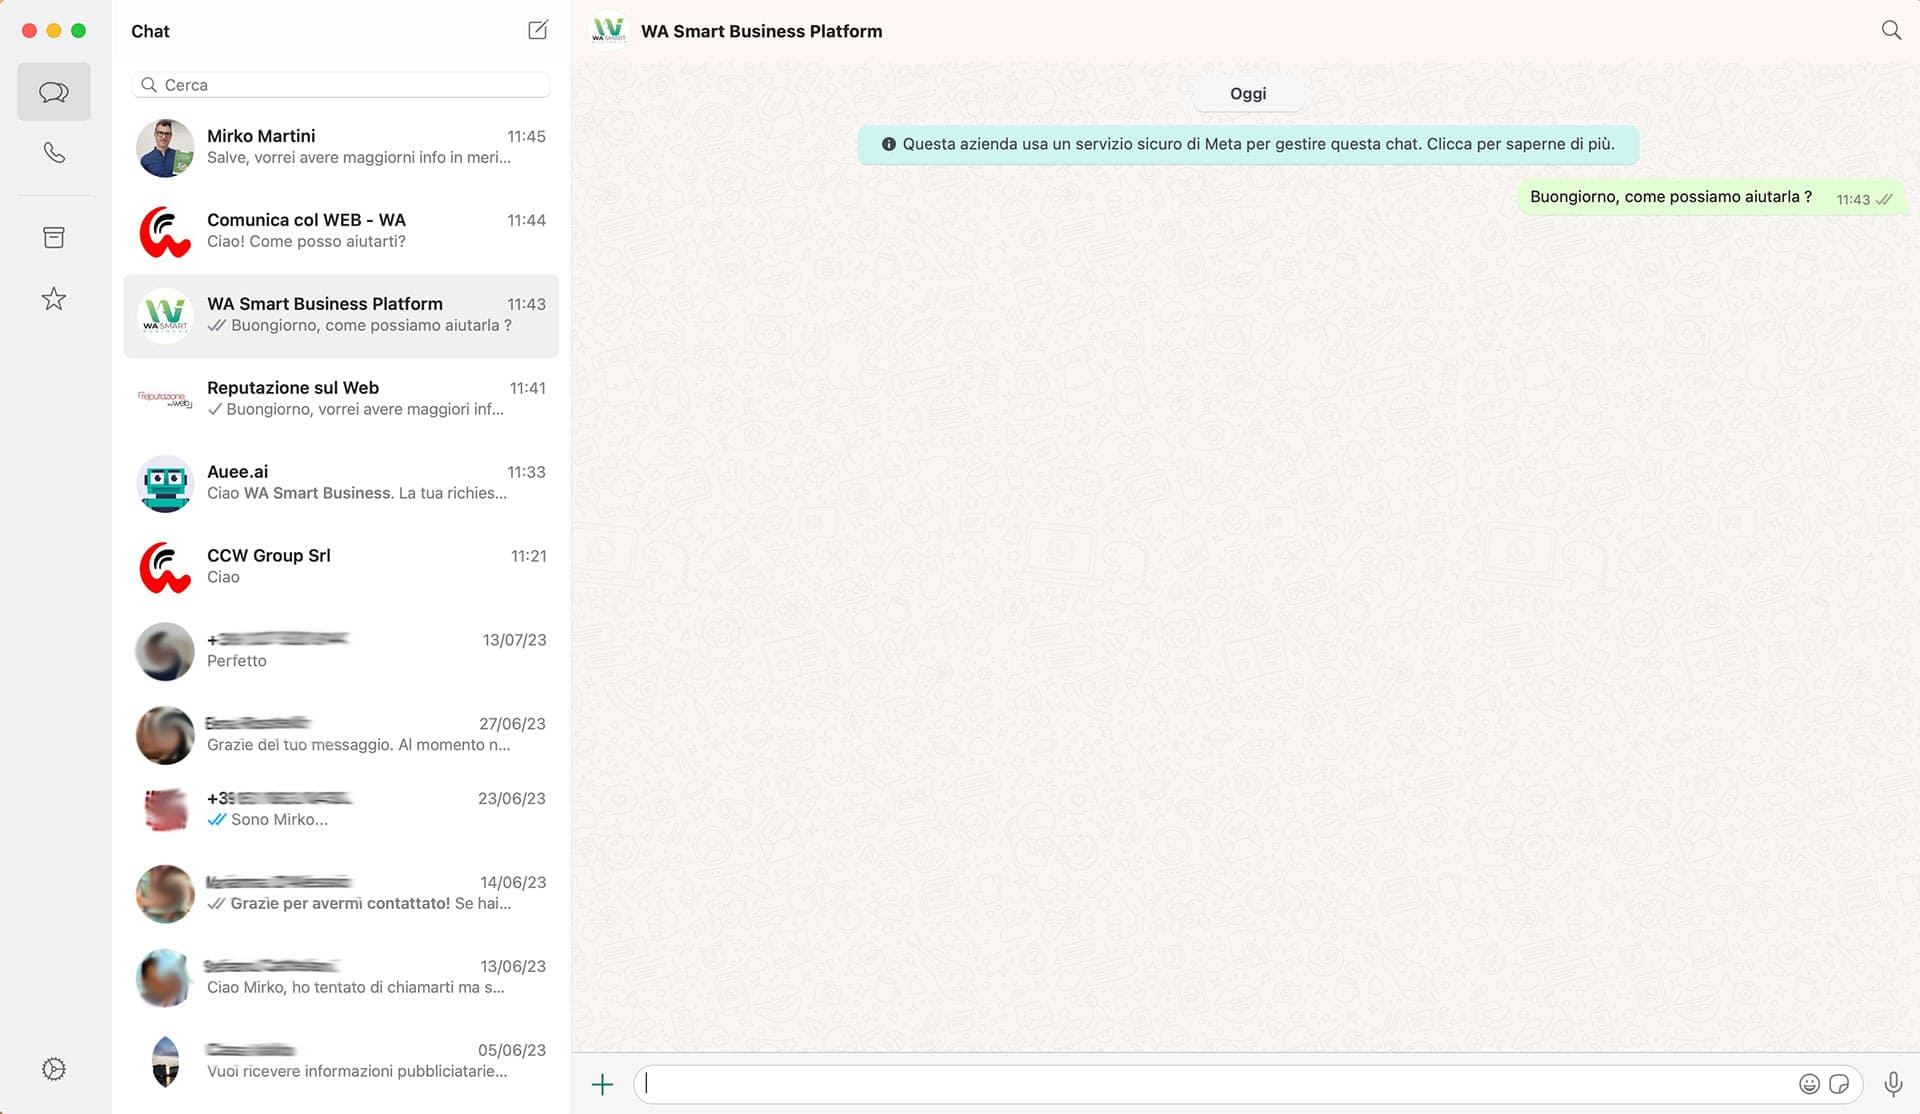Search within conversation magnifier icon

pyautogui.click(x=1891, y=30)
